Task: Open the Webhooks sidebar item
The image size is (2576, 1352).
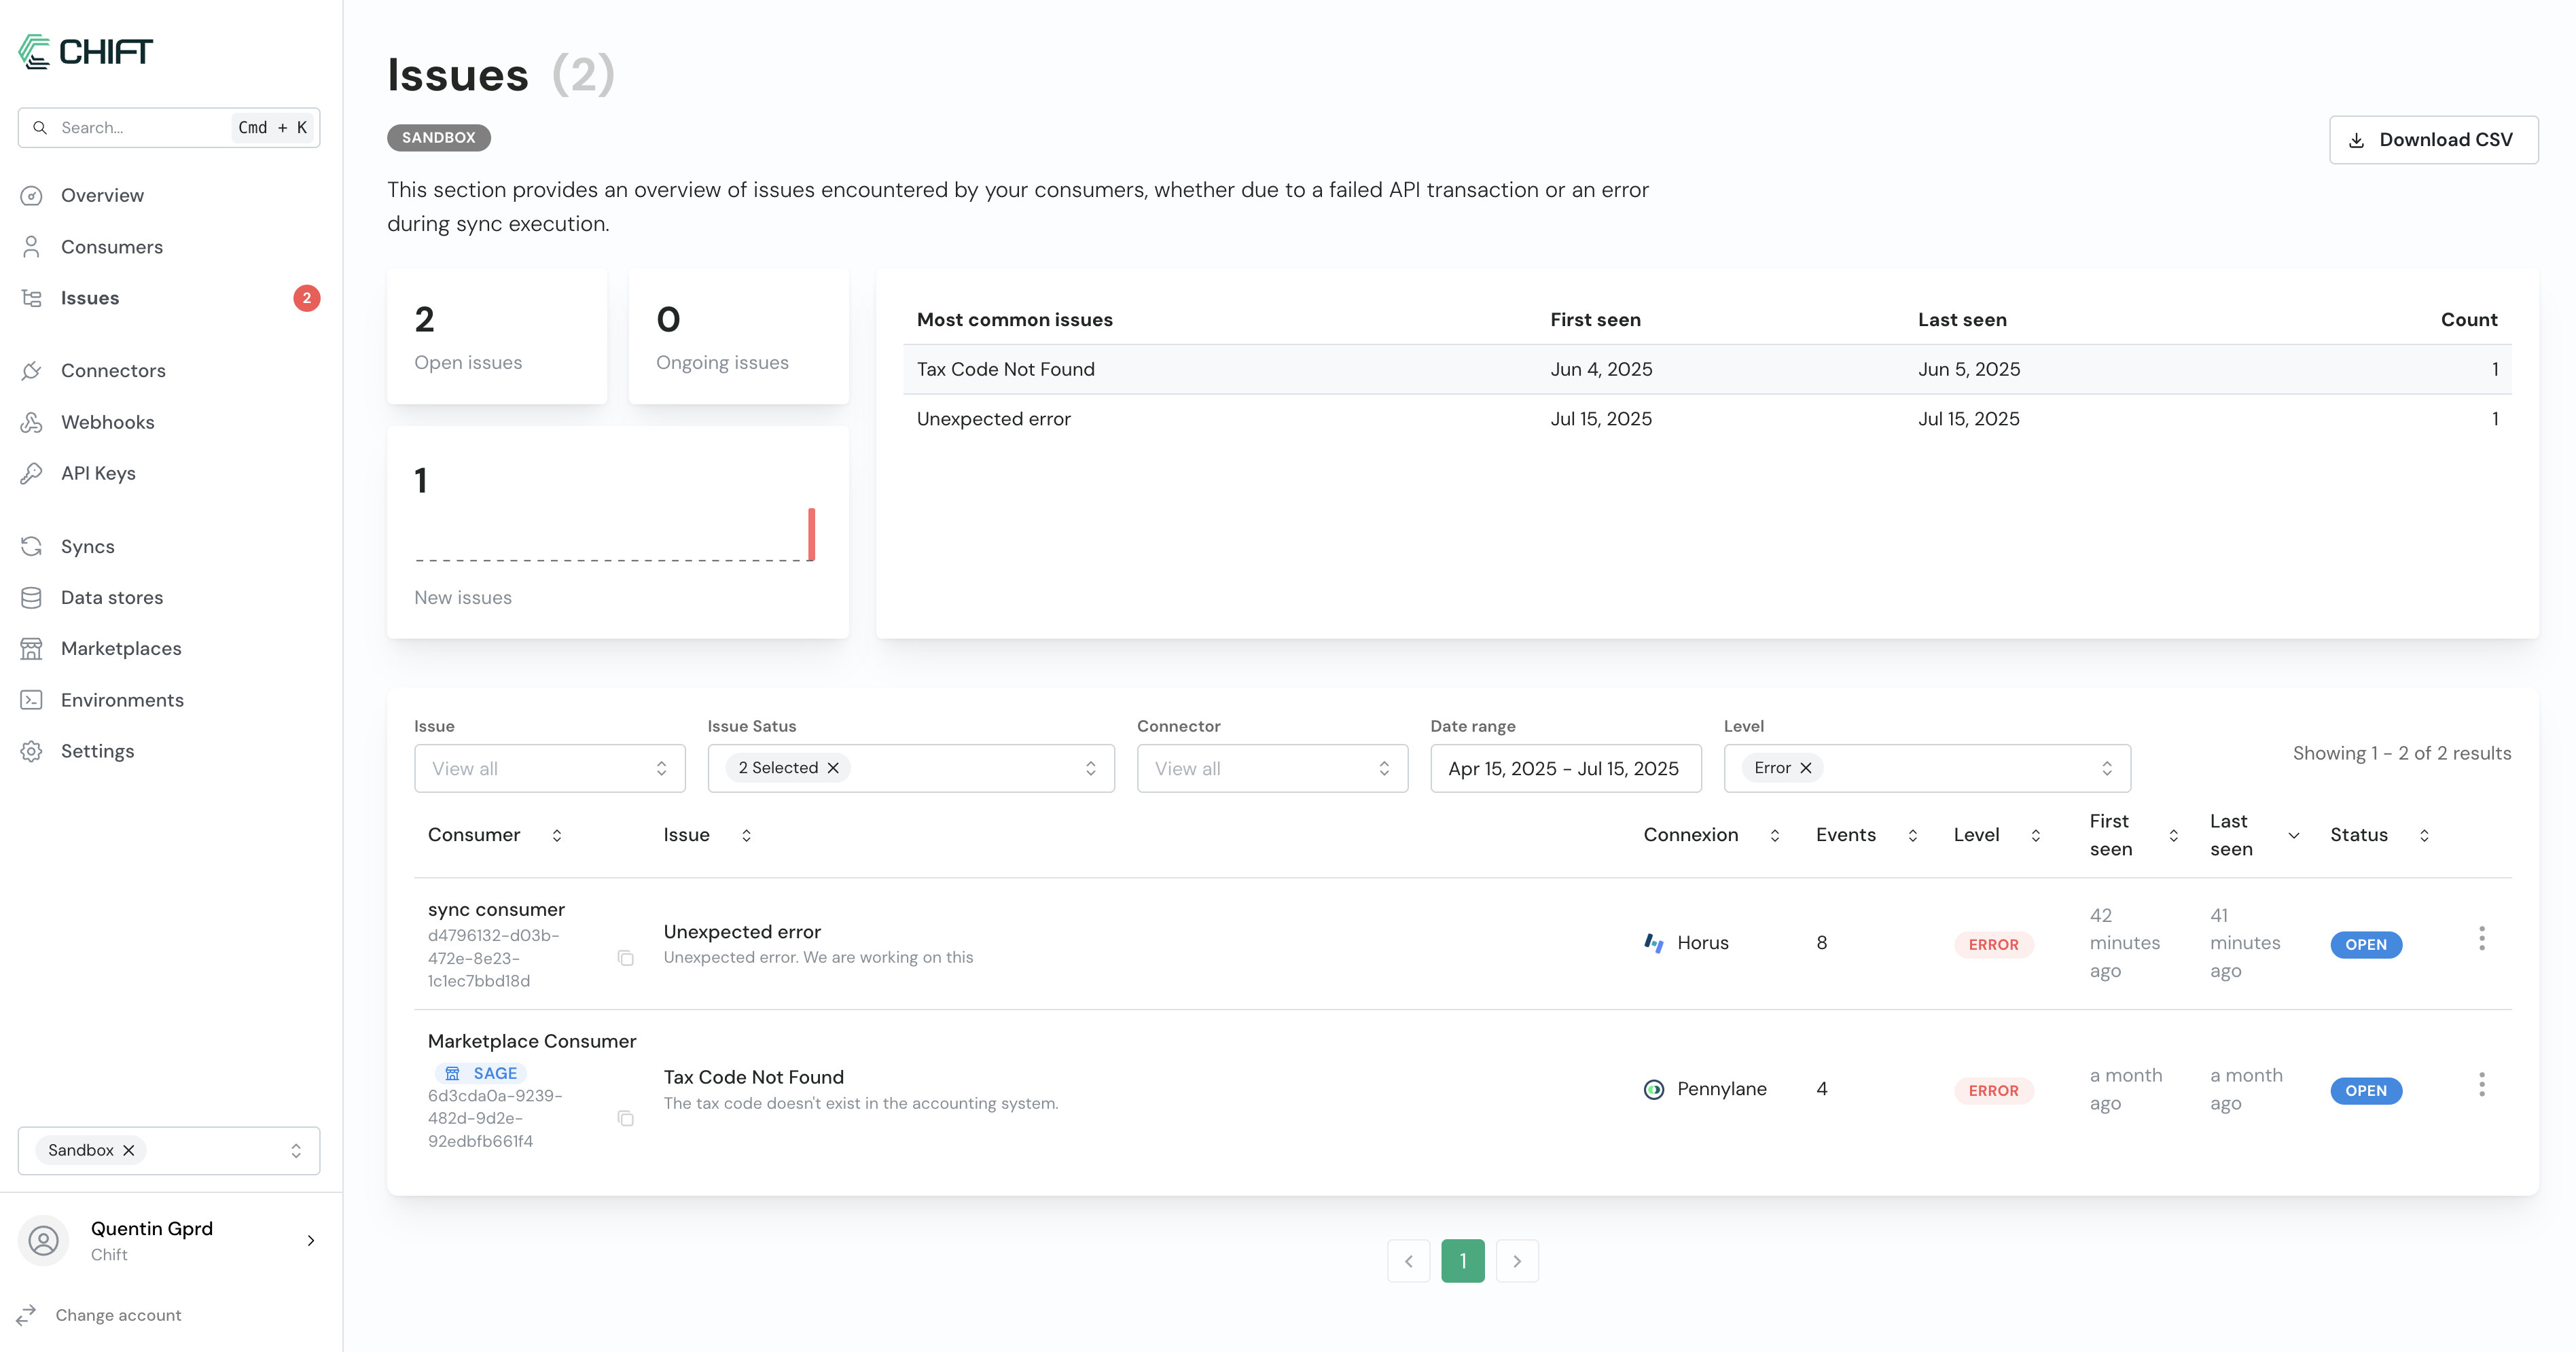Action: point(108,422)
